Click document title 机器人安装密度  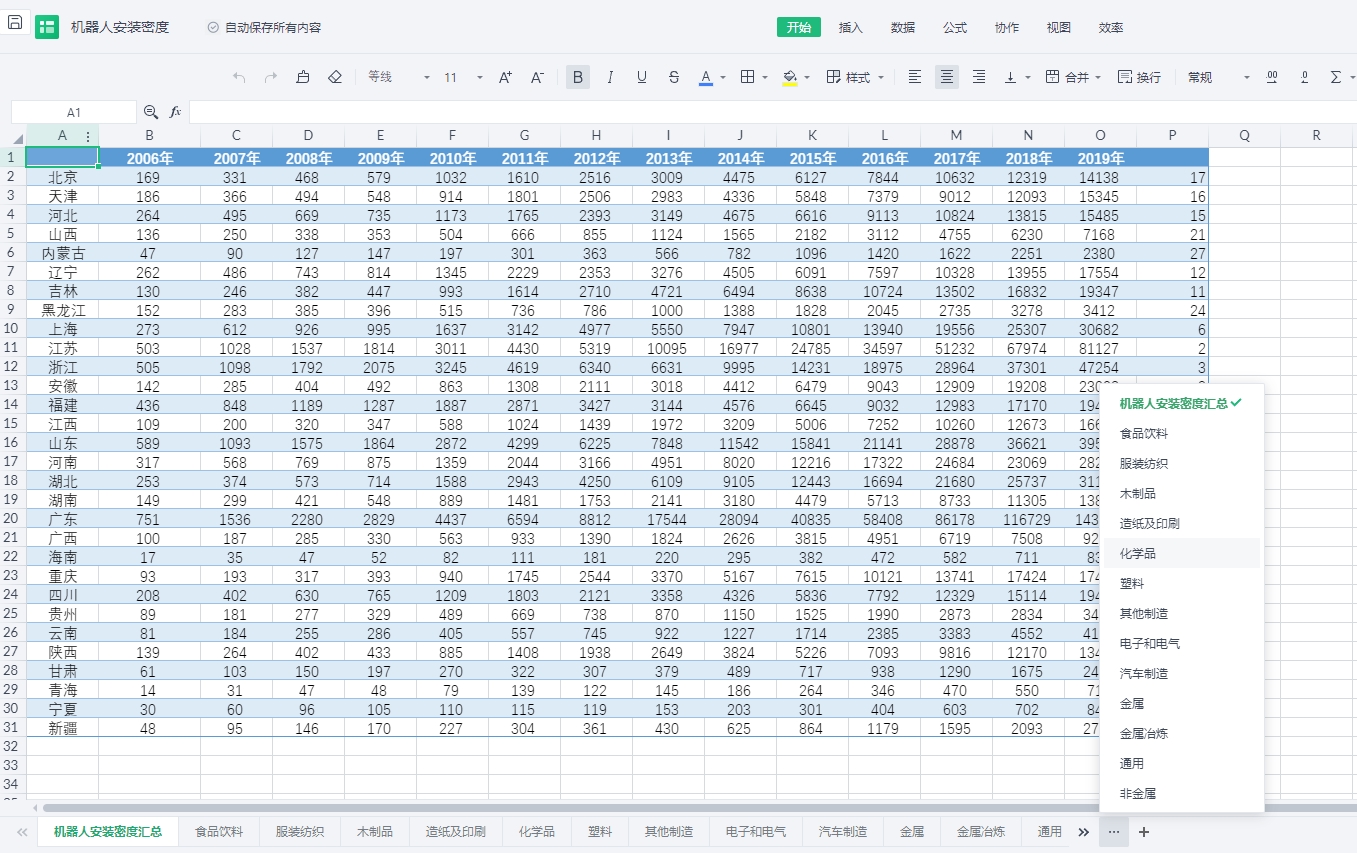coord(120,27)
